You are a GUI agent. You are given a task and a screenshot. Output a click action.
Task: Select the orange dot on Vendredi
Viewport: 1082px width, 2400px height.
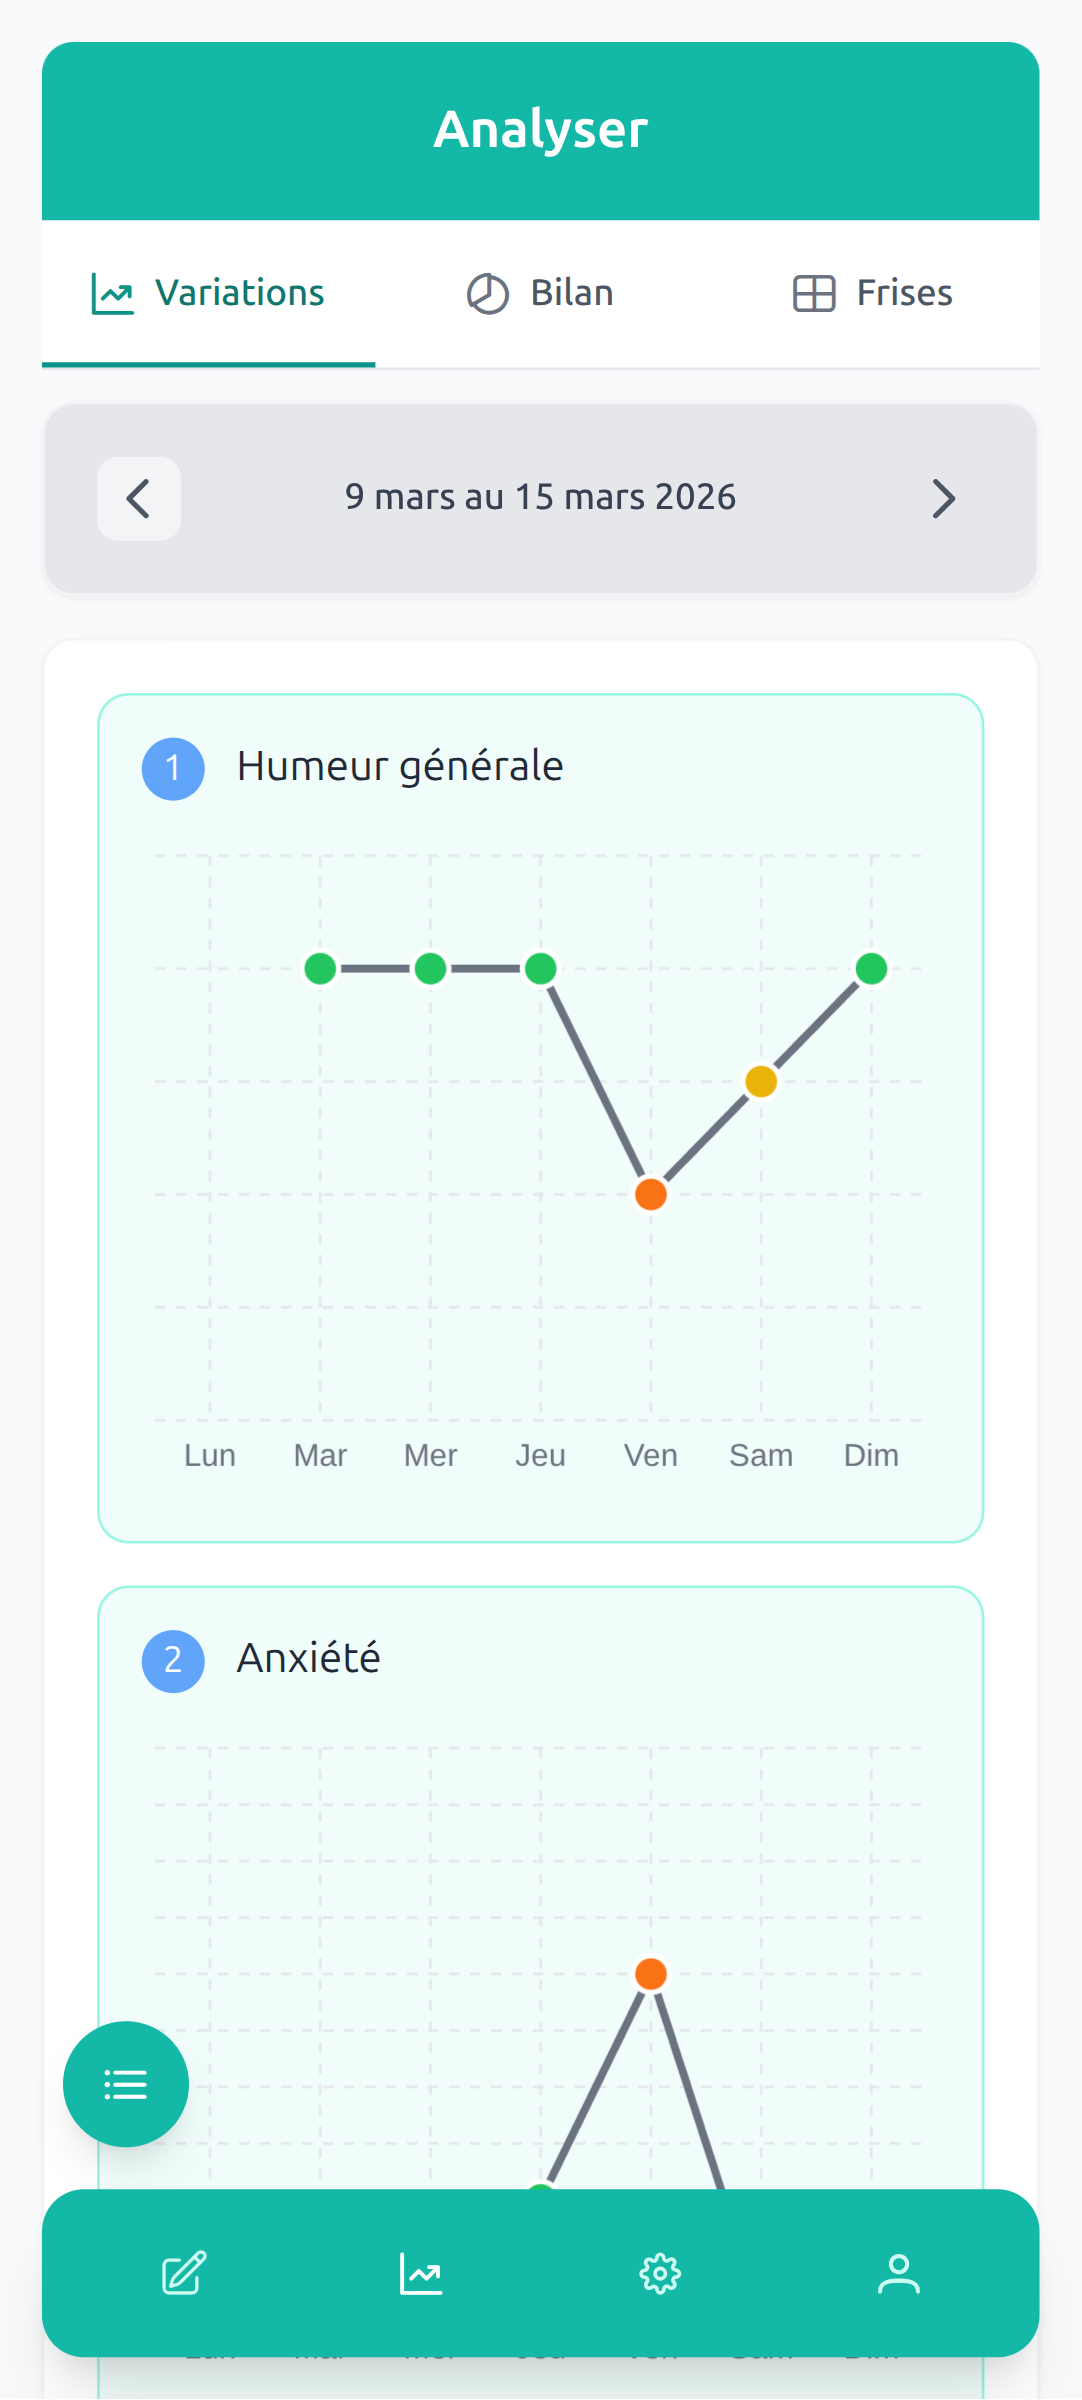[651, 1194]
